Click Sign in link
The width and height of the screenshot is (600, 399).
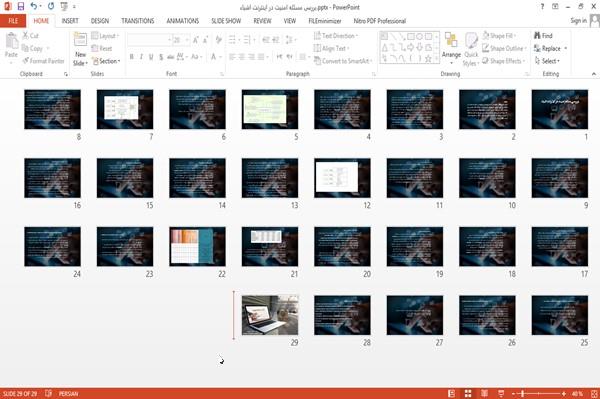pos(578,21)
